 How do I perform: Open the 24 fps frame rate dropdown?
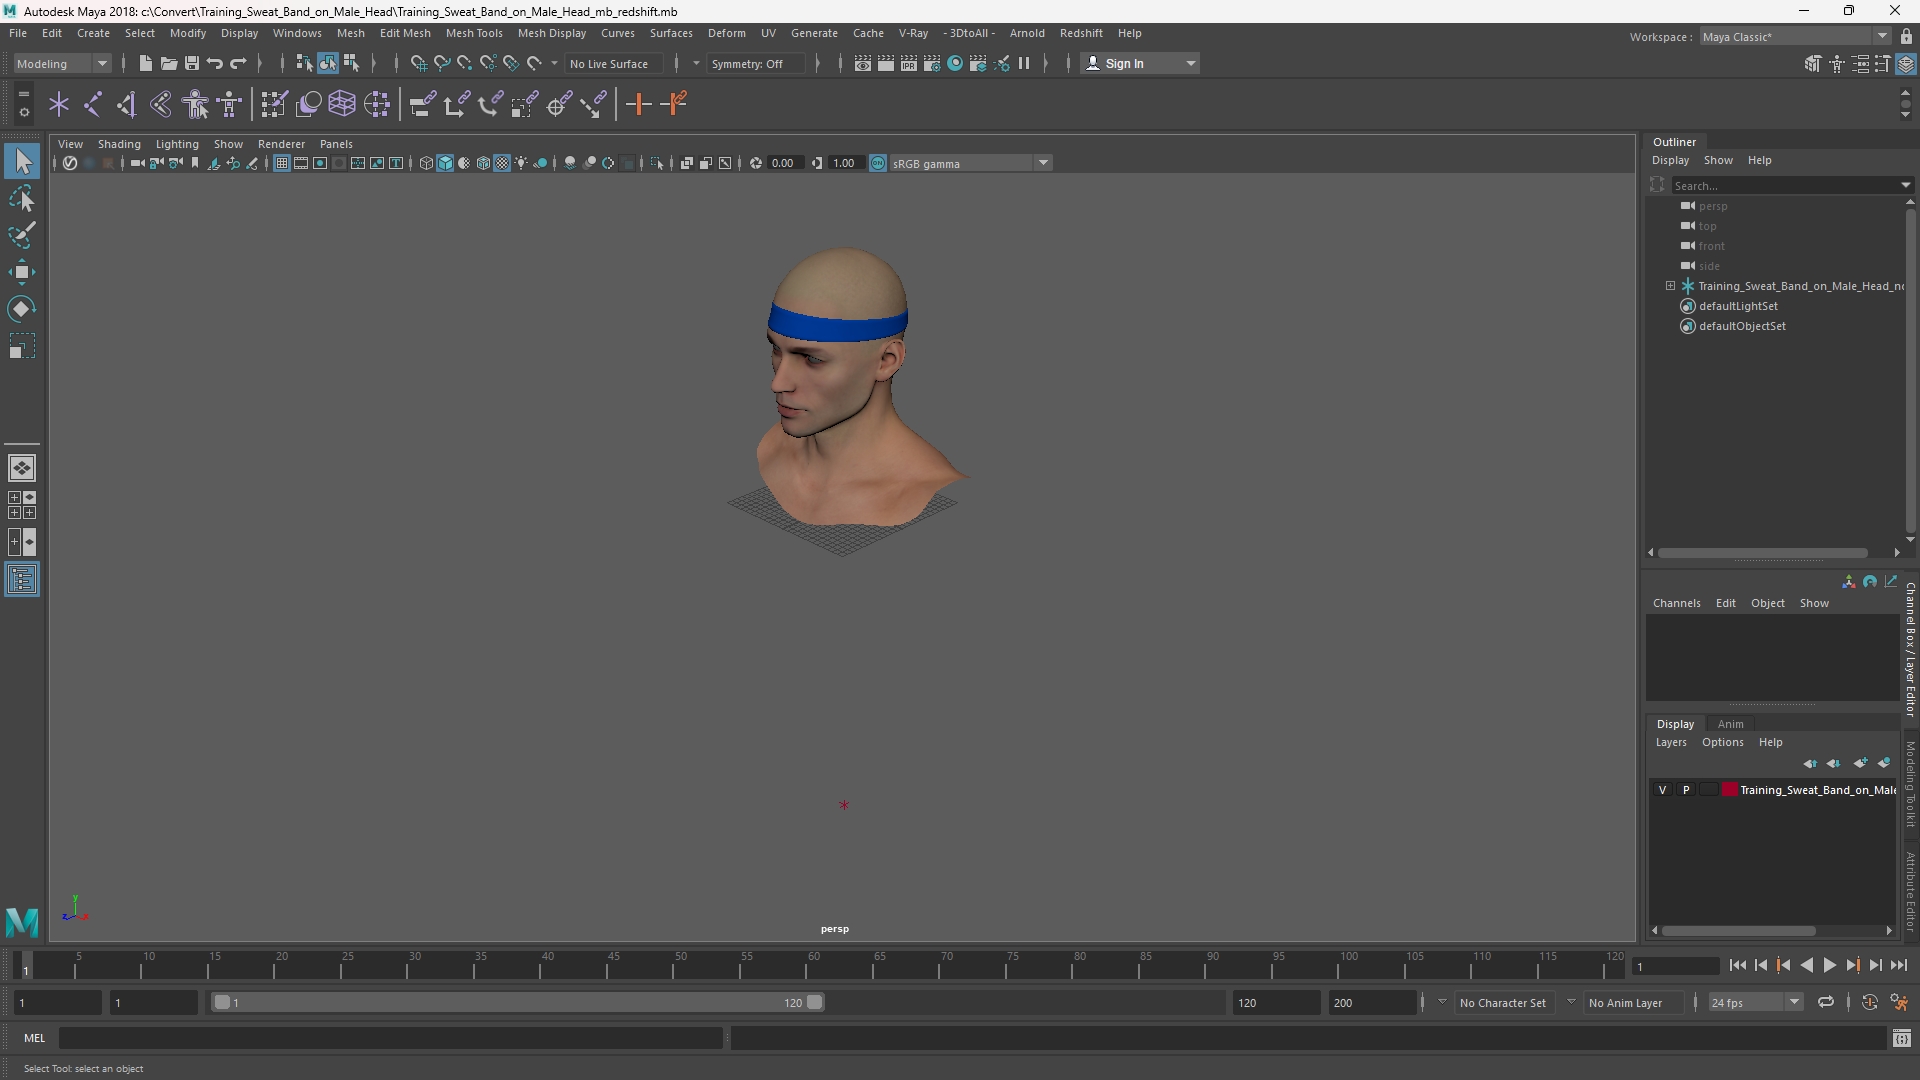click(1755, 1002)
